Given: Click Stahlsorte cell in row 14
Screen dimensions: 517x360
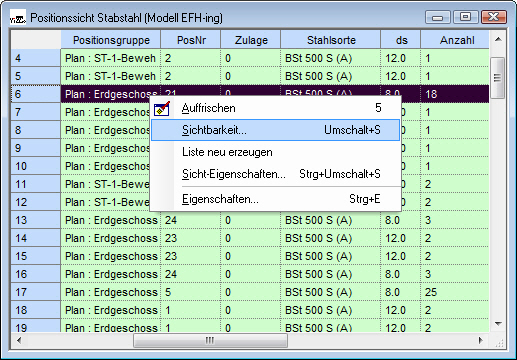Looking at the screenshot, I should (x=331, y=238).
